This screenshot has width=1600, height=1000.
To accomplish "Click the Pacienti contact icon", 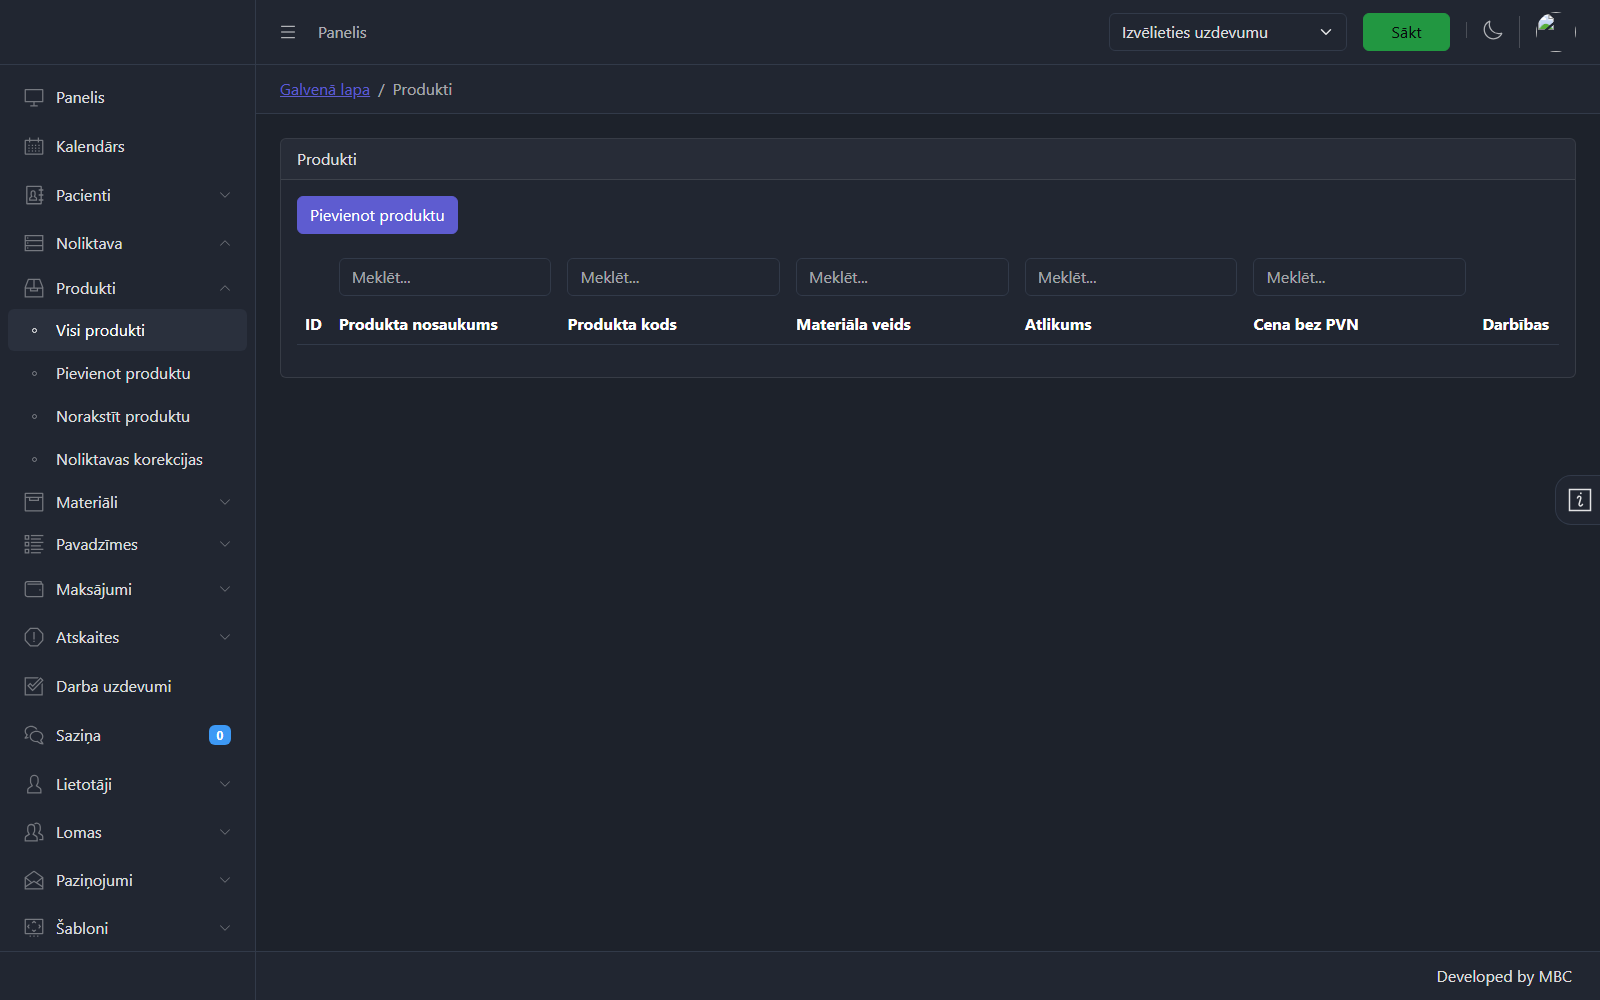I will point(34,195).
